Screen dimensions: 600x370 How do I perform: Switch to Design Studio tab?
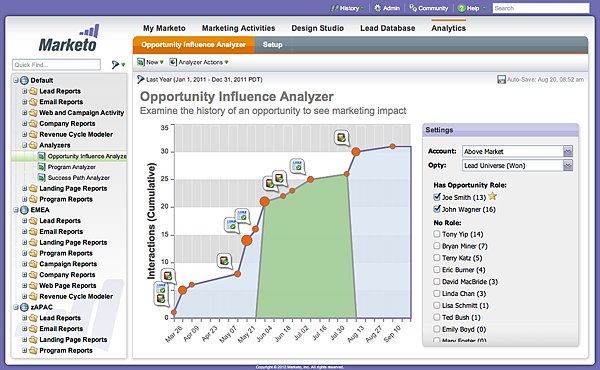(x=318, y=28)
